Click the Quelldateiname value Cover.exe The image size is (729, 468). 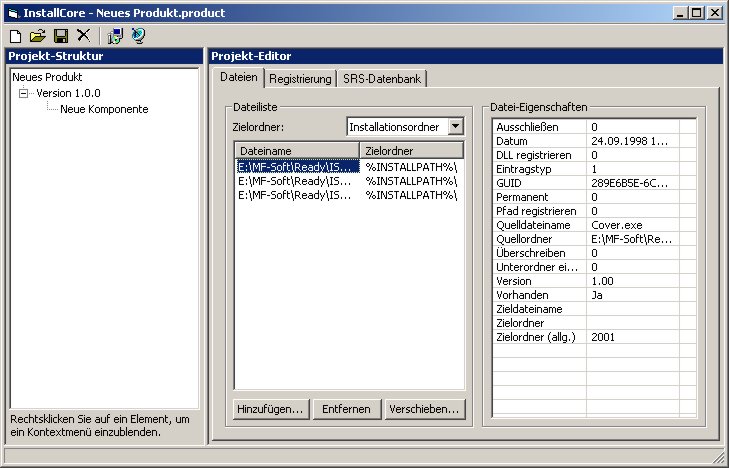click(632, 225)
